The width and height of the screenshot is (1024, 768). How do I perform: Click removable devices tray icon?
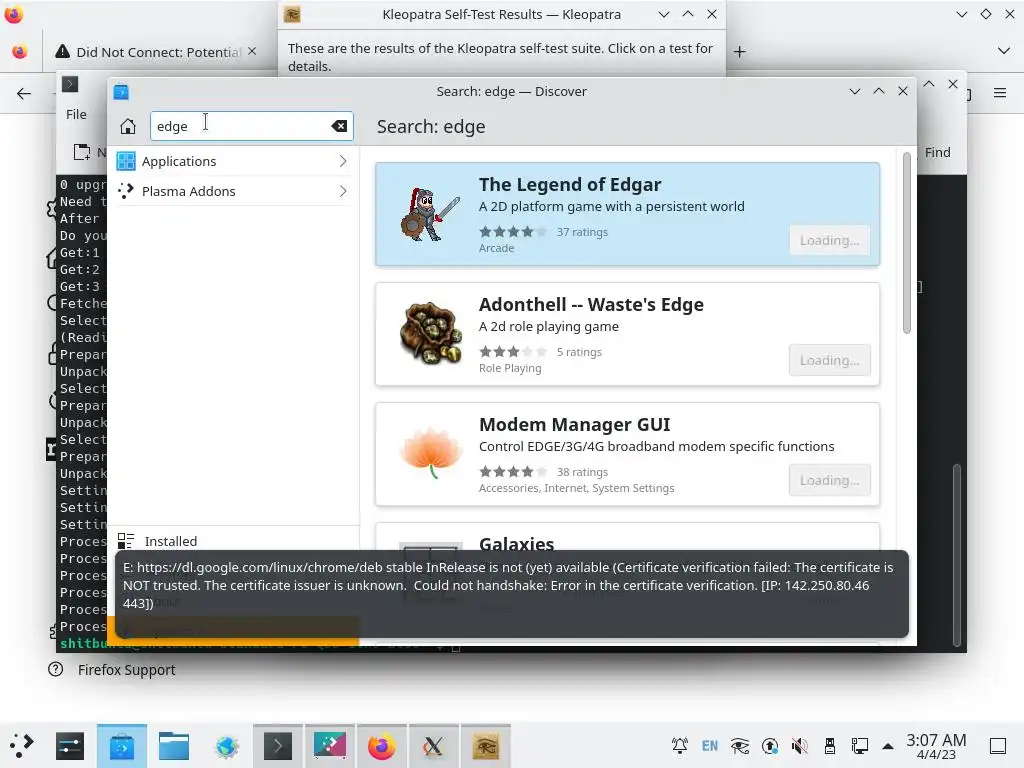[829, 746]
